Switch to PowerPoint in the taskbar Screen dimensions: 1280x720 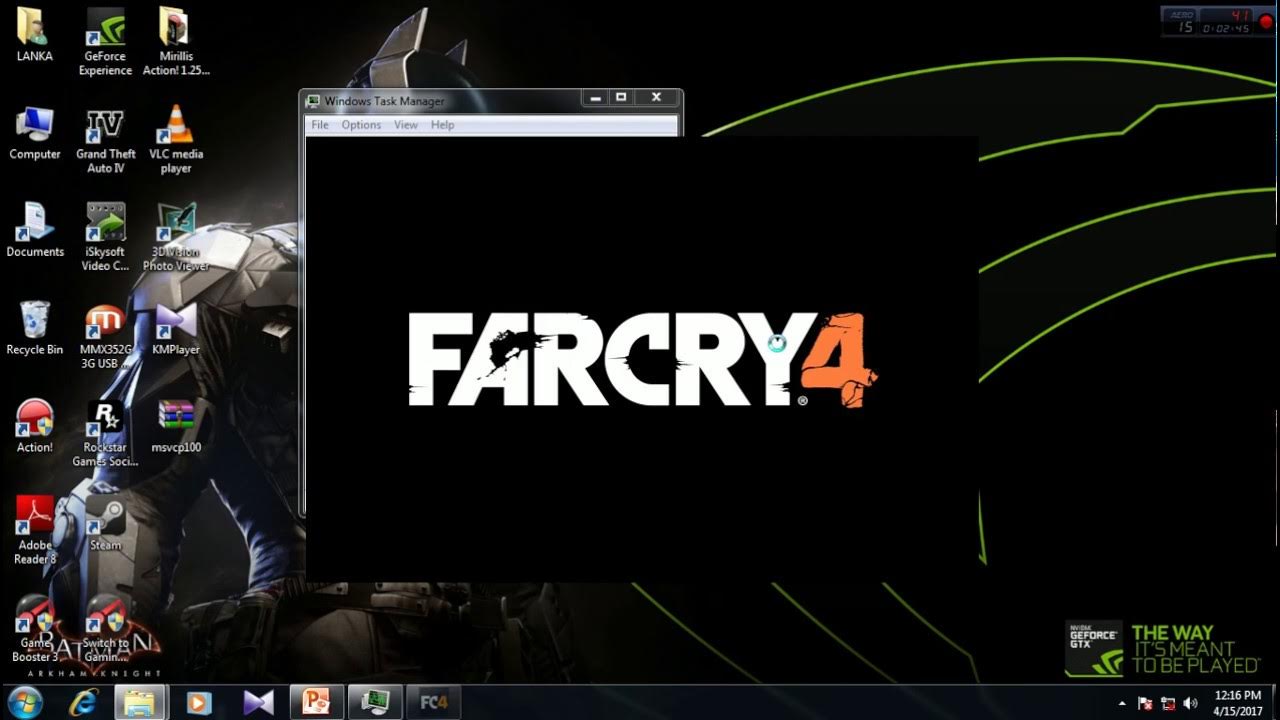(318, 702)
